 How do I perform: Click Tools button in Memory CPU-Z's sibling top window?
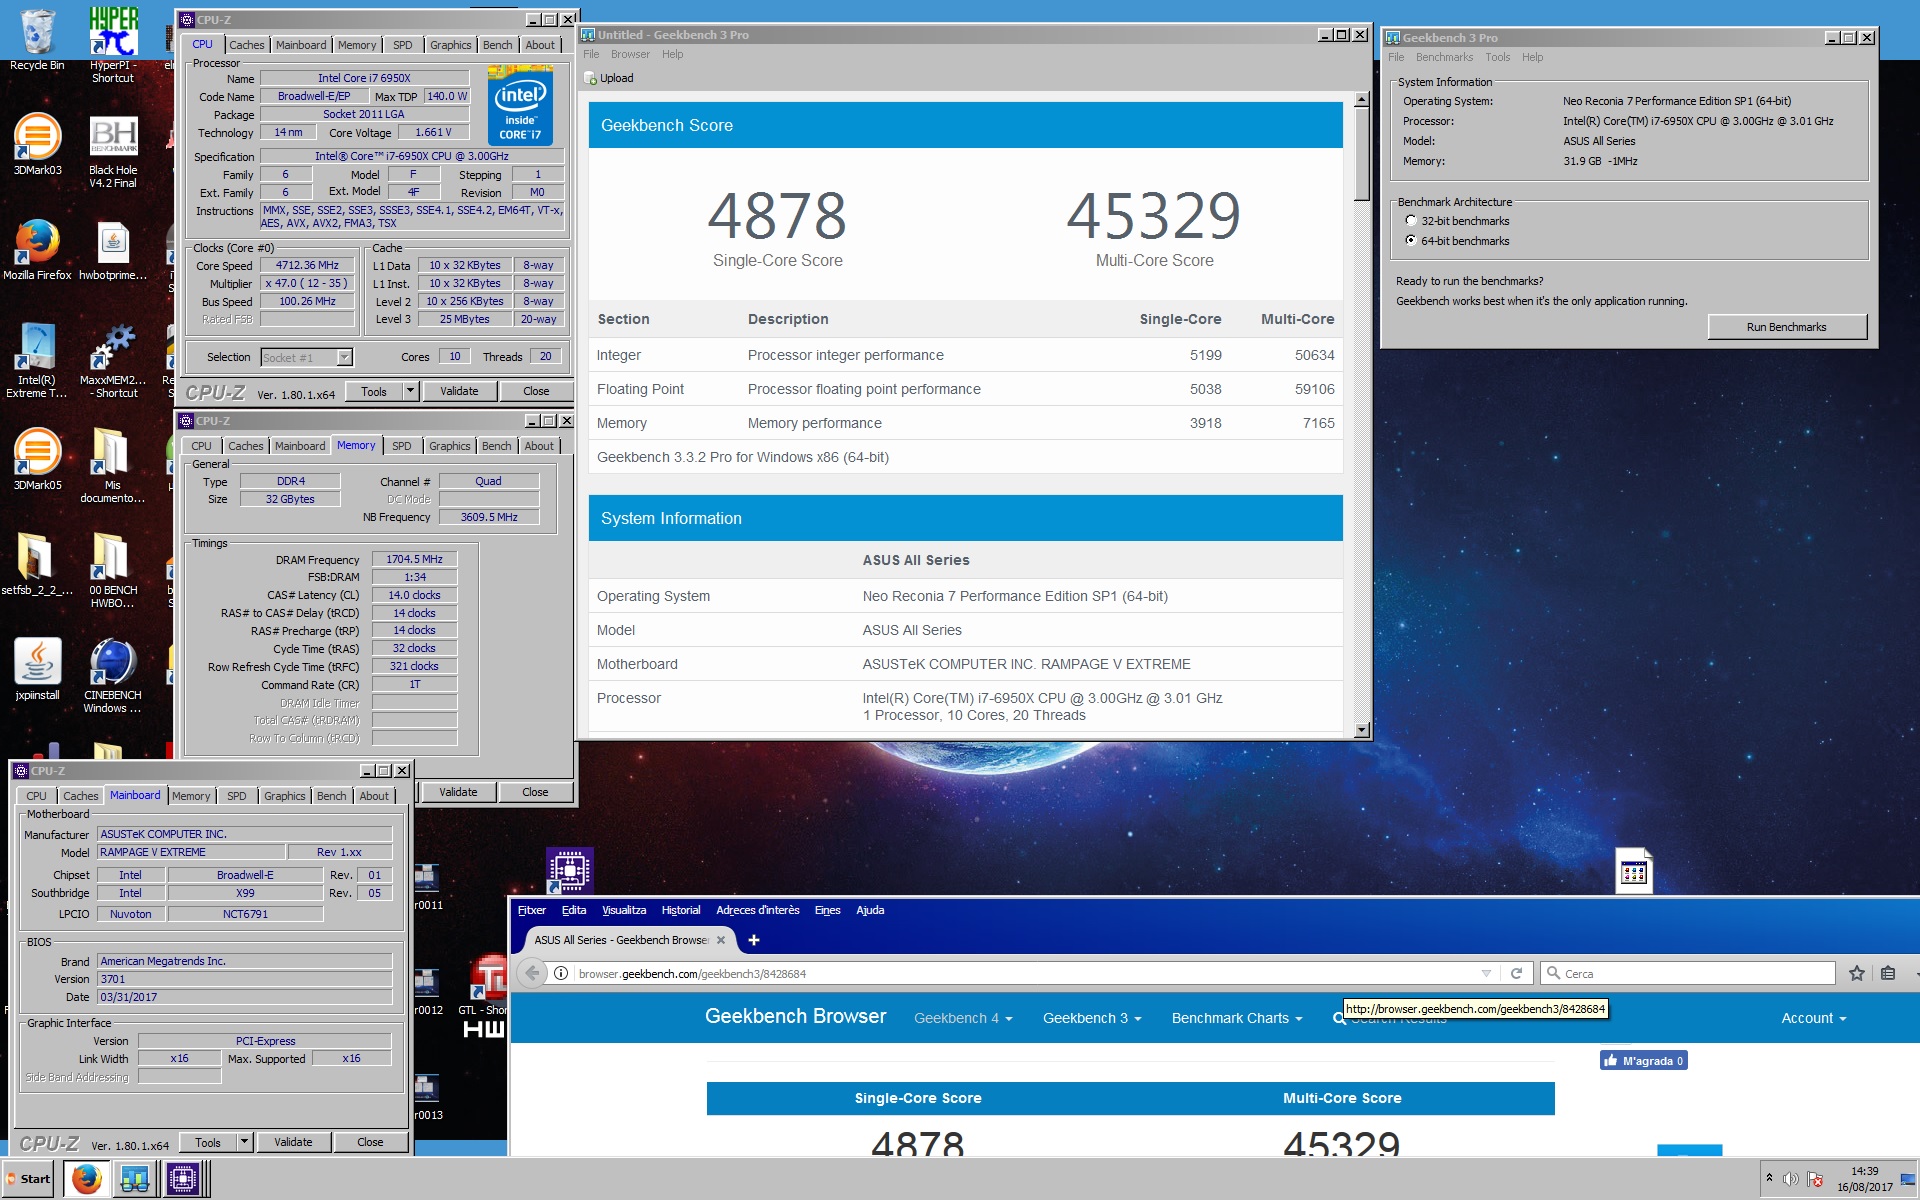tap(374, 391)
